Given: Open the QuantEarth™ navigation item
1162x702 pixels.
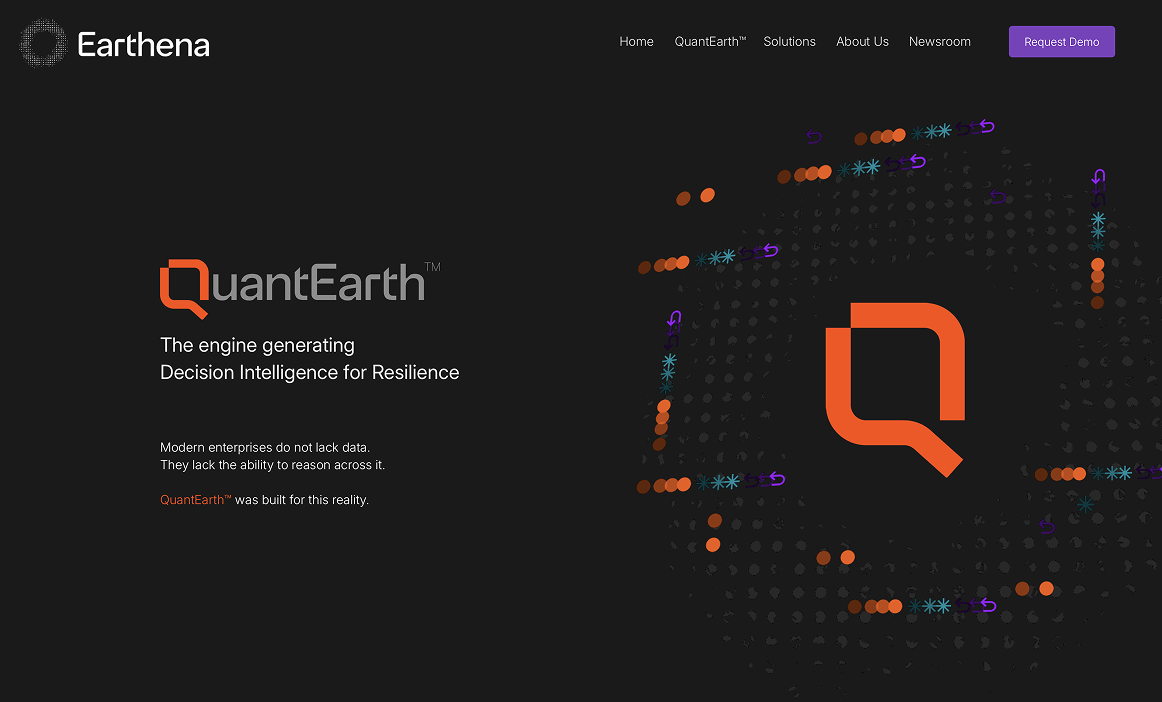Looking at the screenshot, I should tap(710, 42).
